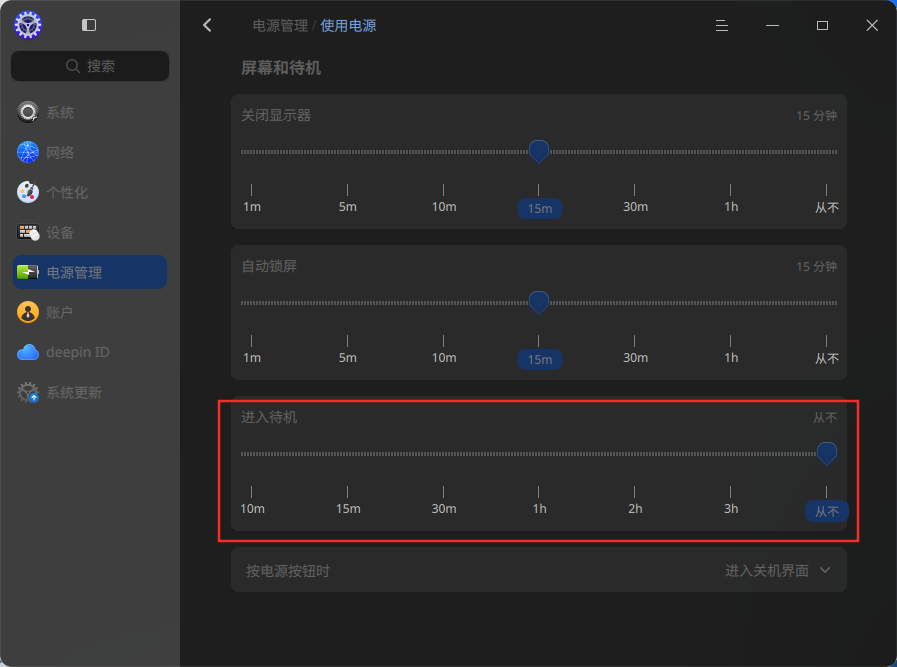Set 关闭显示器 to 30m
The height and width of the screenshot is (667, 897).
point(635,207)
